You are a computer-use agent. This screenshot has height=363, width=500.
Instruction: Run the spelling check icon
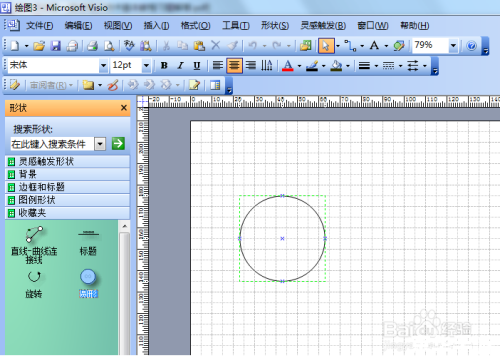point(129,46)
